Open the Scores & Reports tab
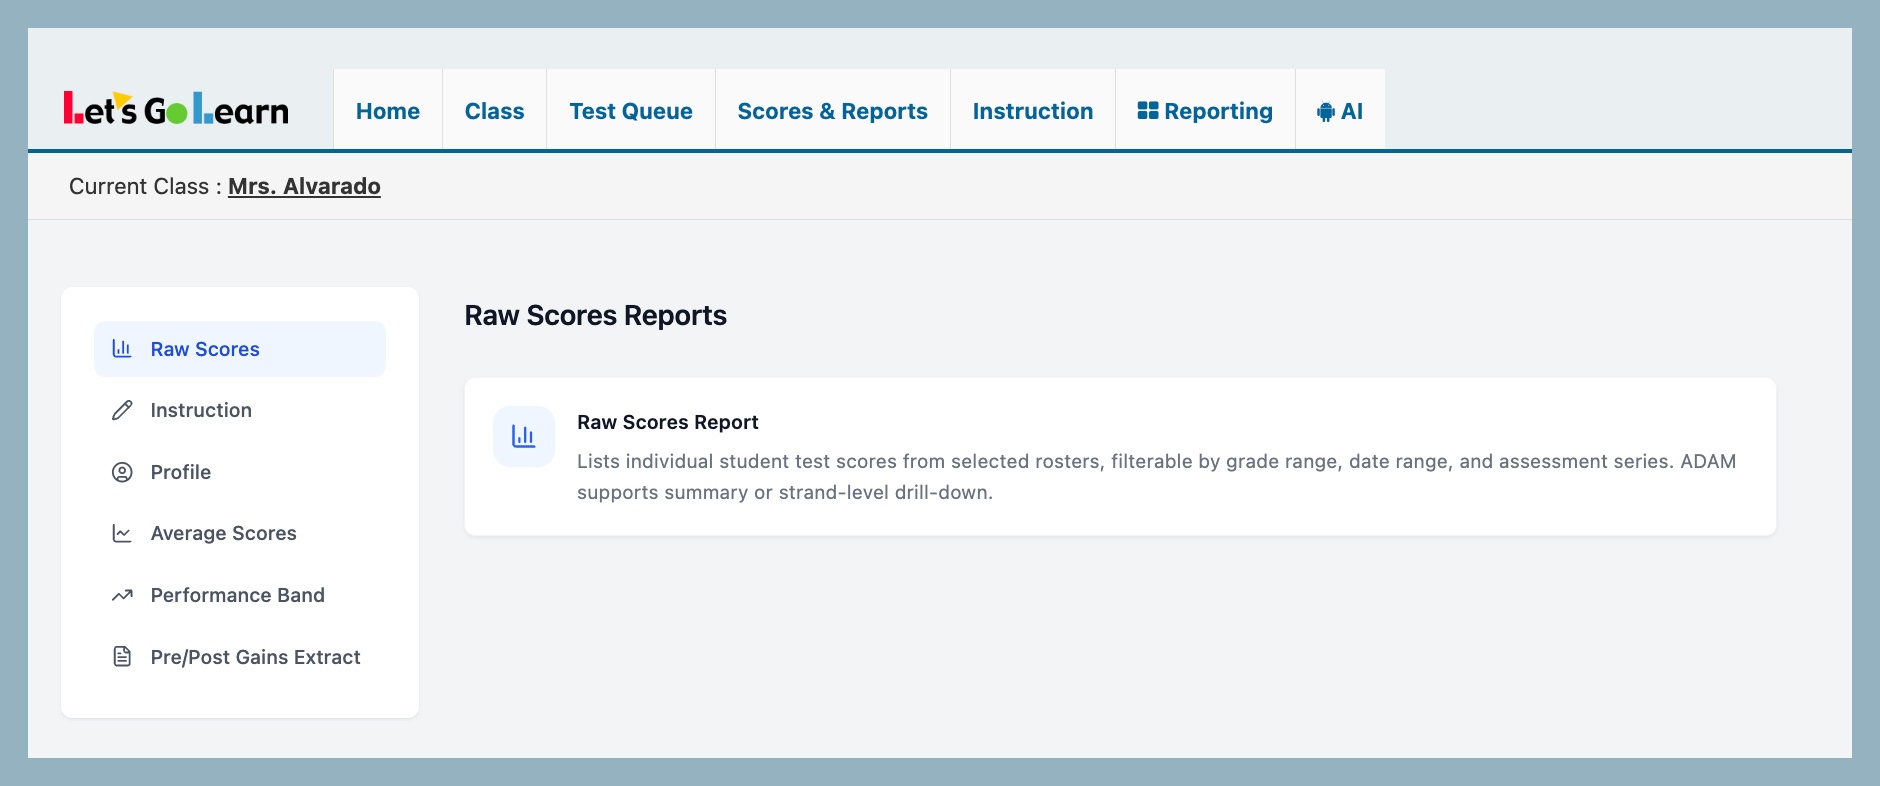This screenshot has width=1880, height=786. point(832,111)
